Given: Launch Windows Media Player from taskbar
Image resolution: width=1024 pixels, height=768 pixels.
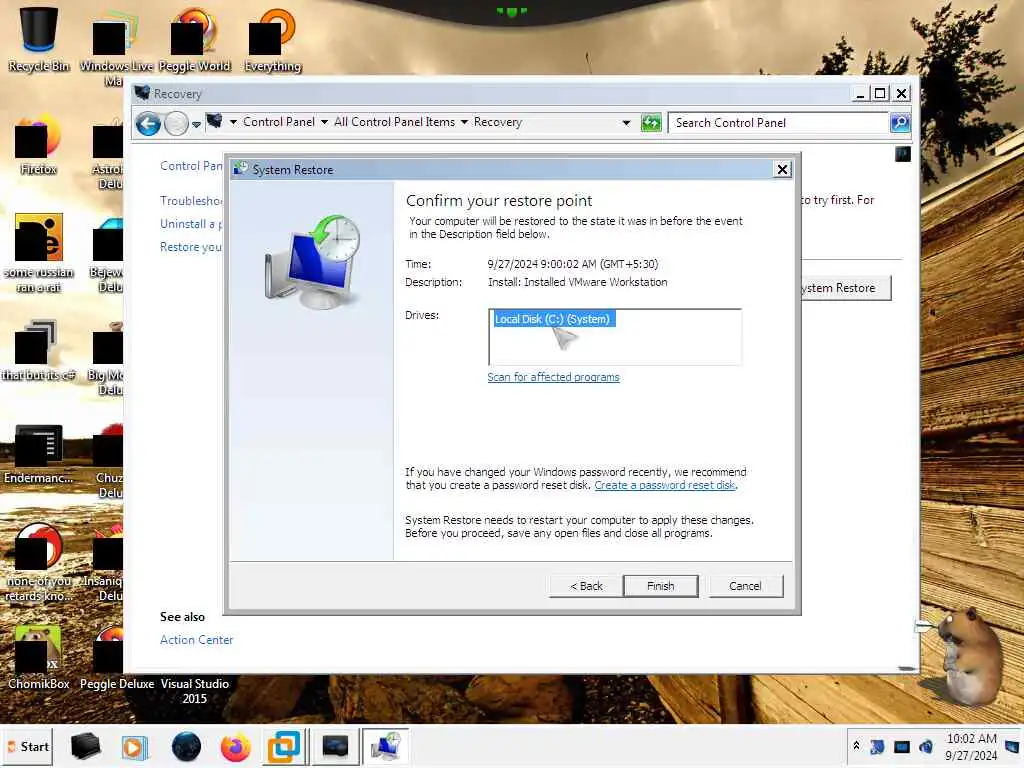Looking at the screenshot, I should point(135,747).
